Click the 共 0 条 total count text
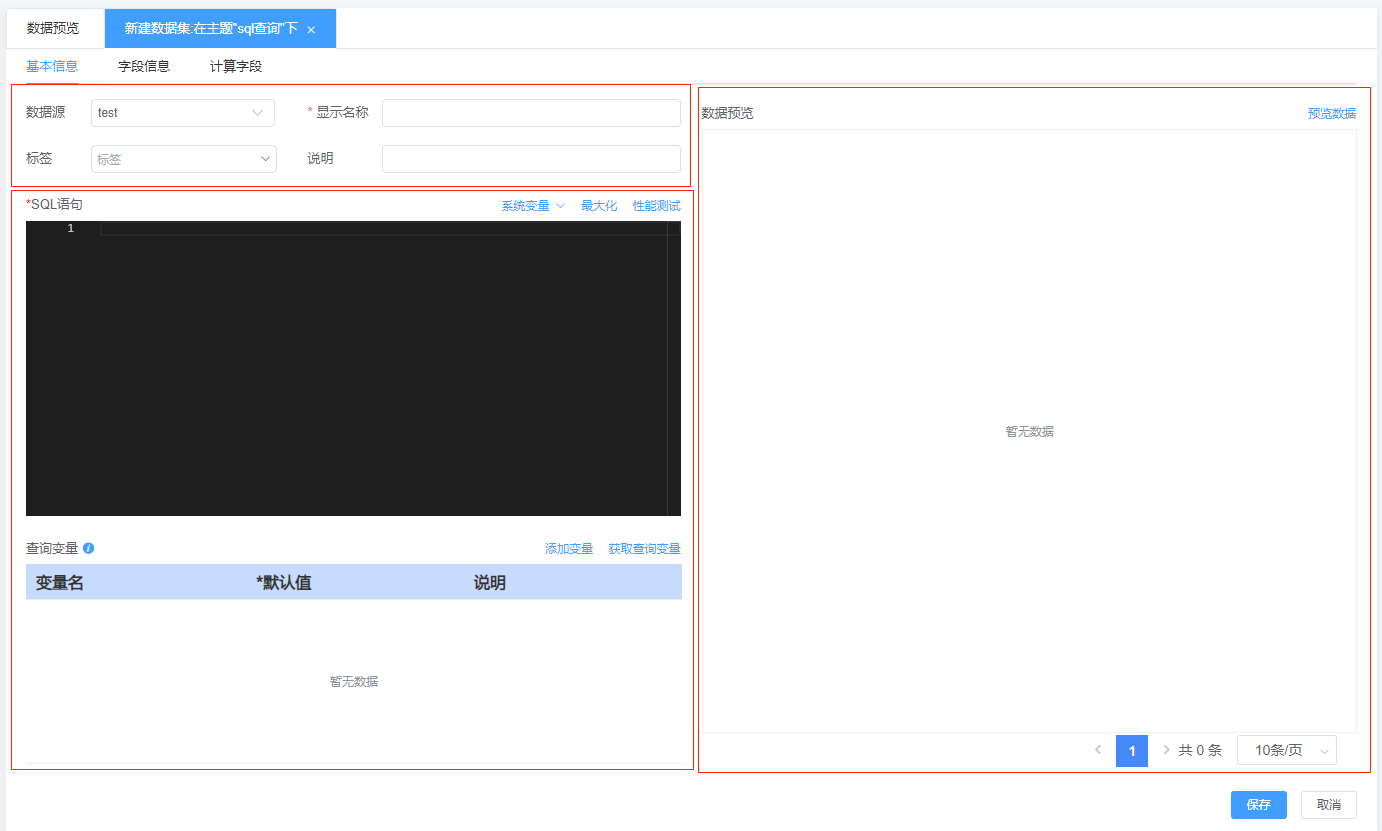The image size is (1382, 831). [1200, 750]
